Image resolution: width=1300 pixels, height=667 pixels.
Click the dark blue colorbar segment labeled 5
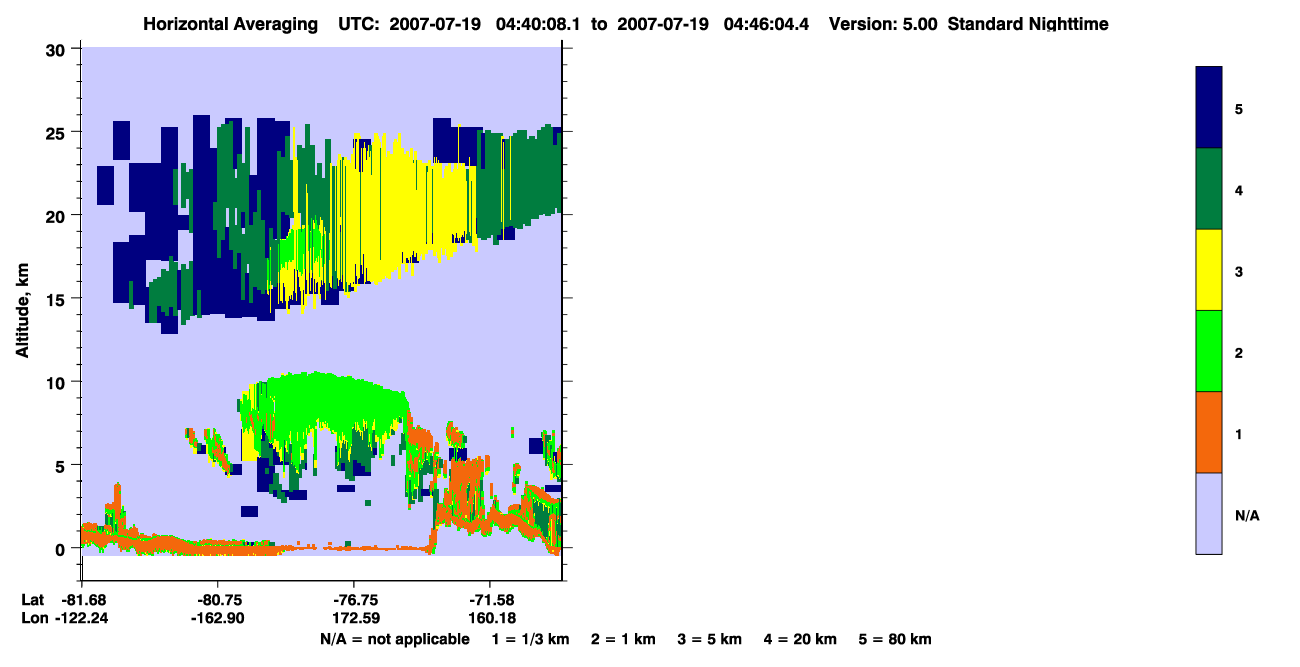pyautogui.click(x=1209, y=107)
